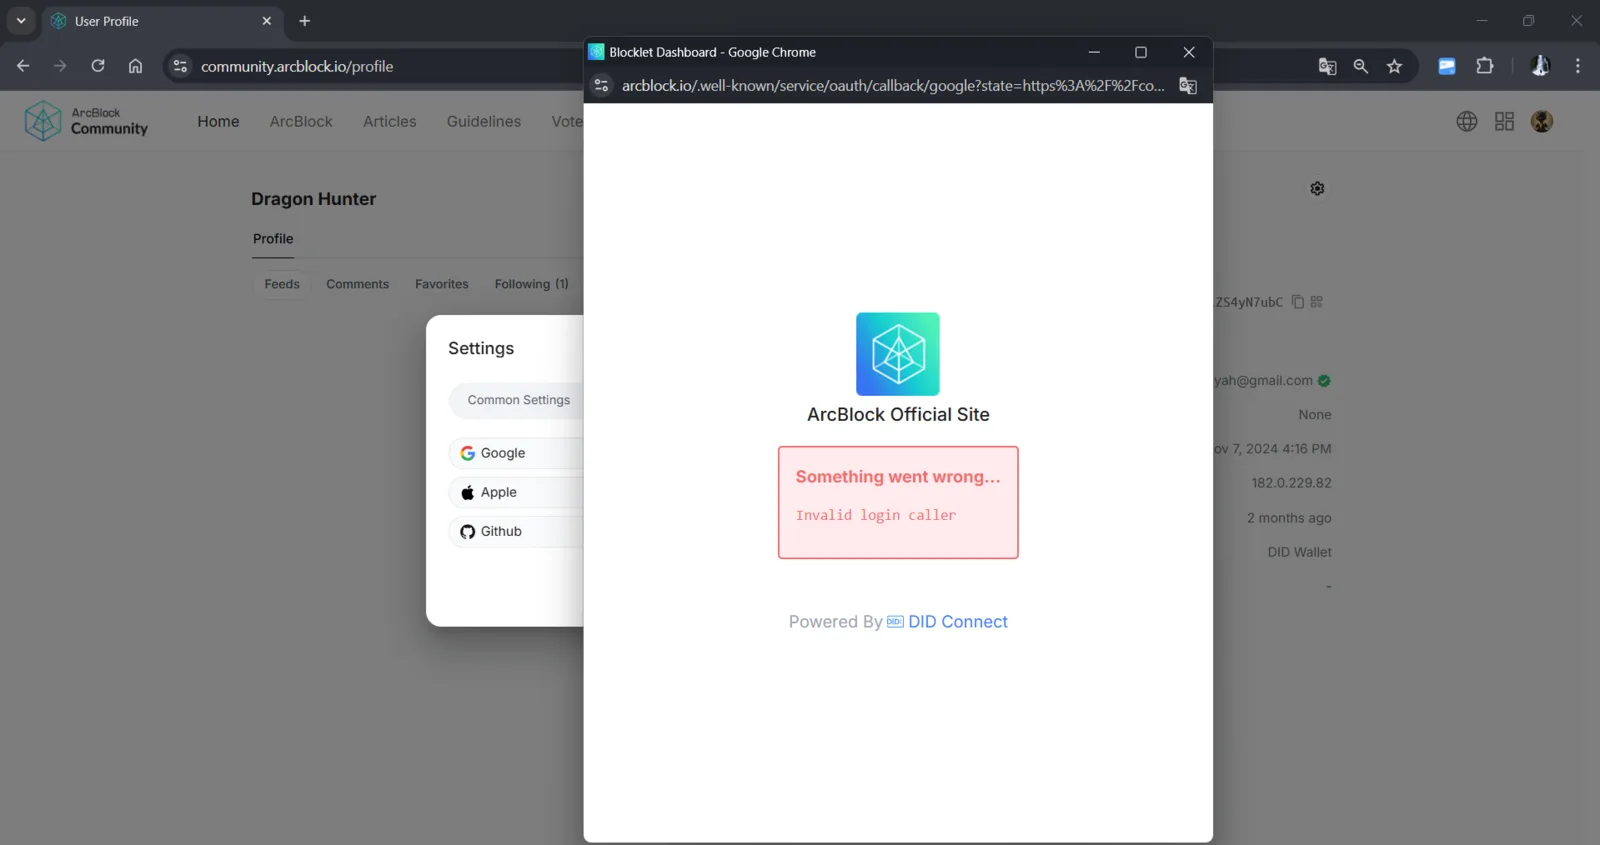Switch language with the globe icon

pyautogui.click(x=1467, y=121)
